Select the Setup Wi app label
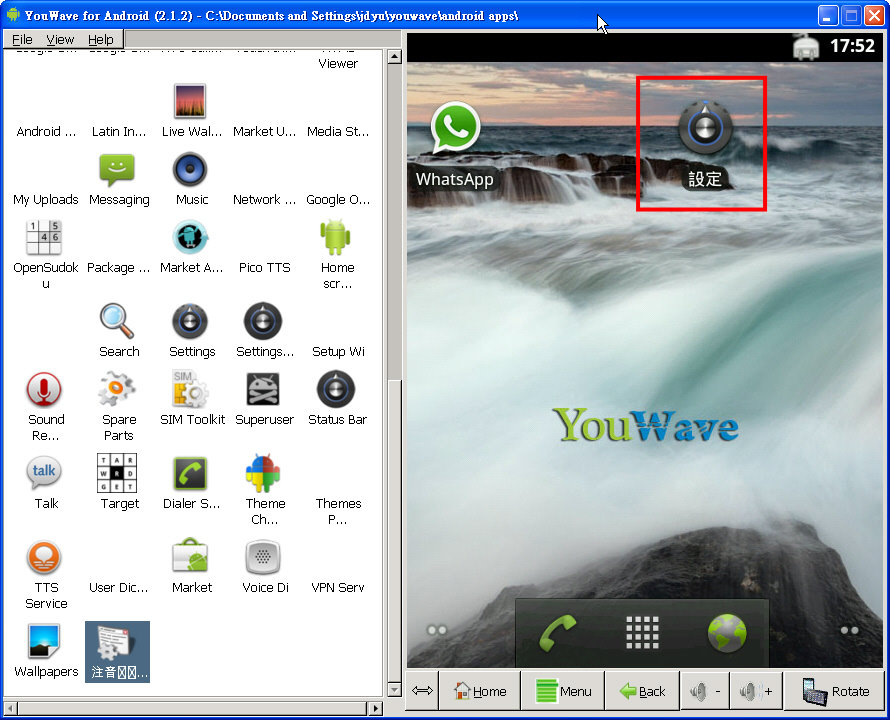Image resolution: width=890 pixels, height=720 pixels. (x=338, y=352)
